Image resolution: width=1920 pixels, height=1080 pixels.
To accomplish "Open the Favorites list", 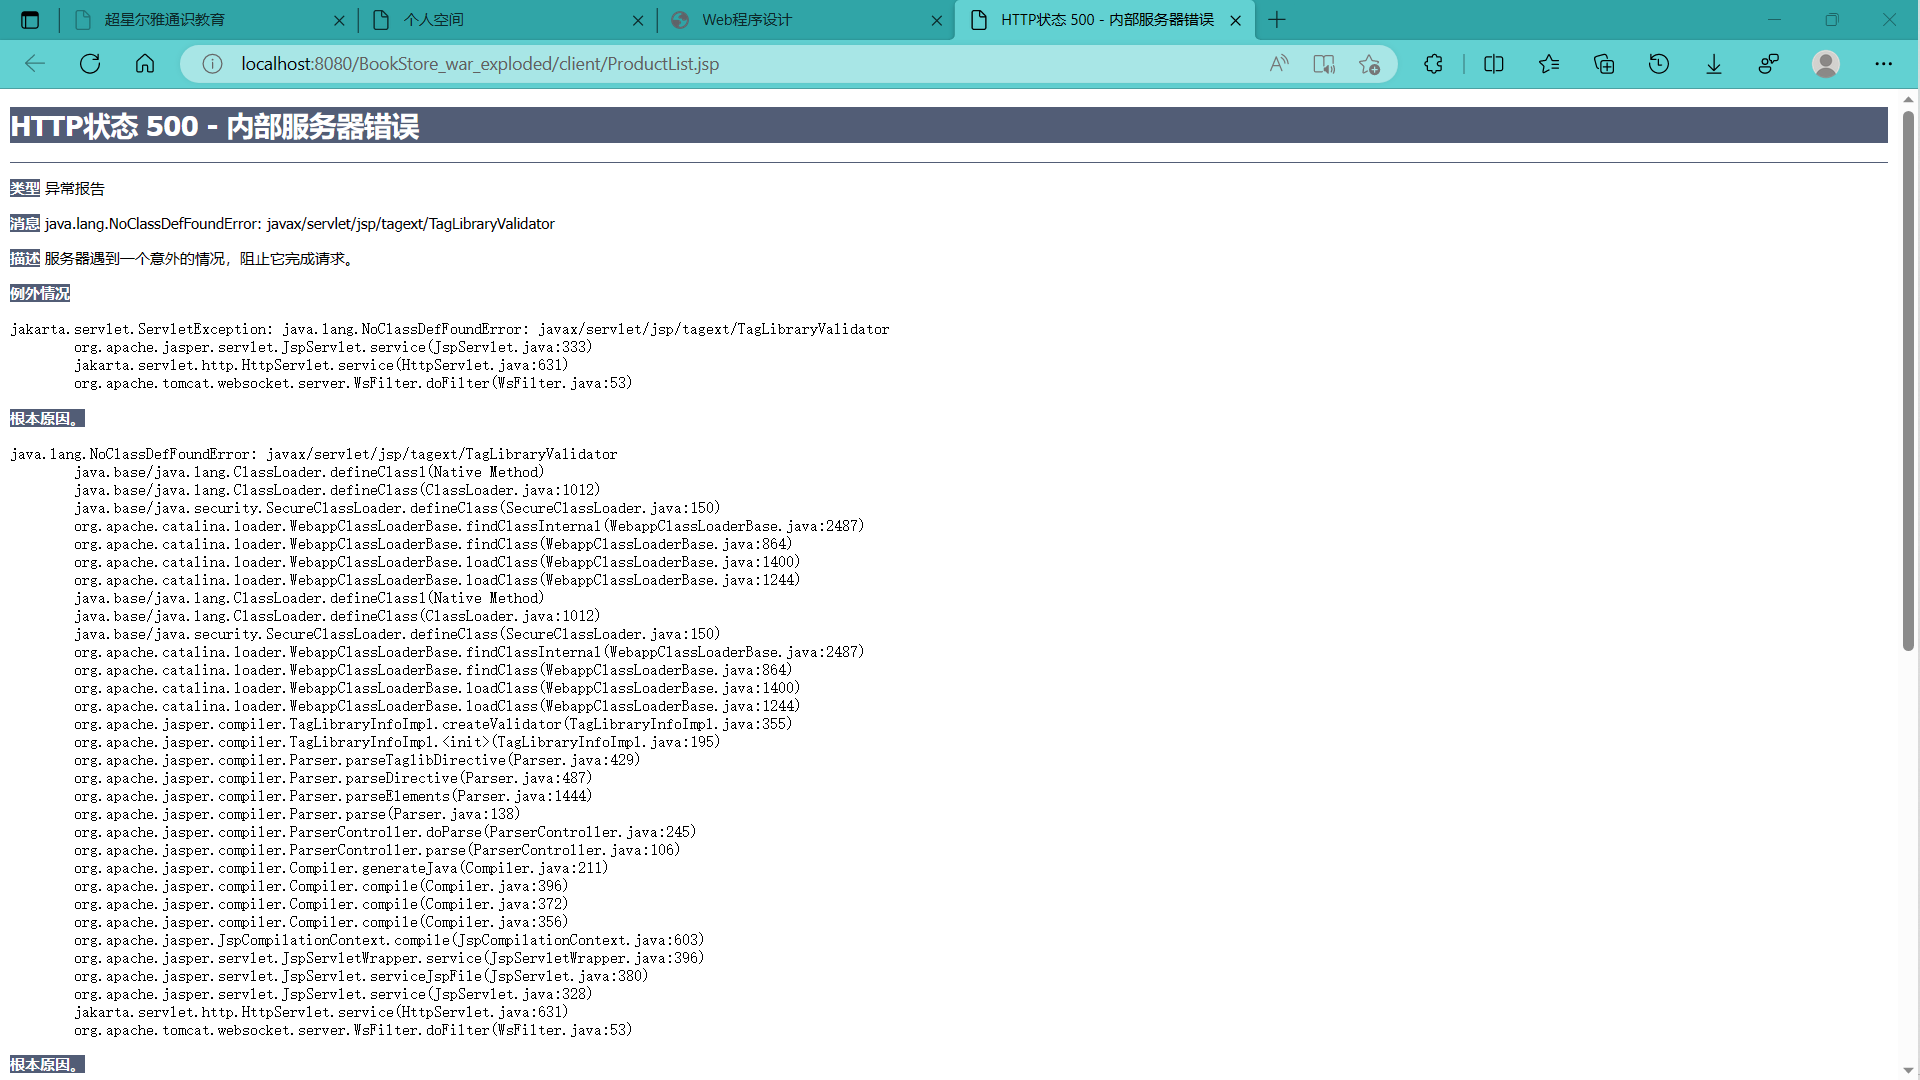I will pos(1549,64).
